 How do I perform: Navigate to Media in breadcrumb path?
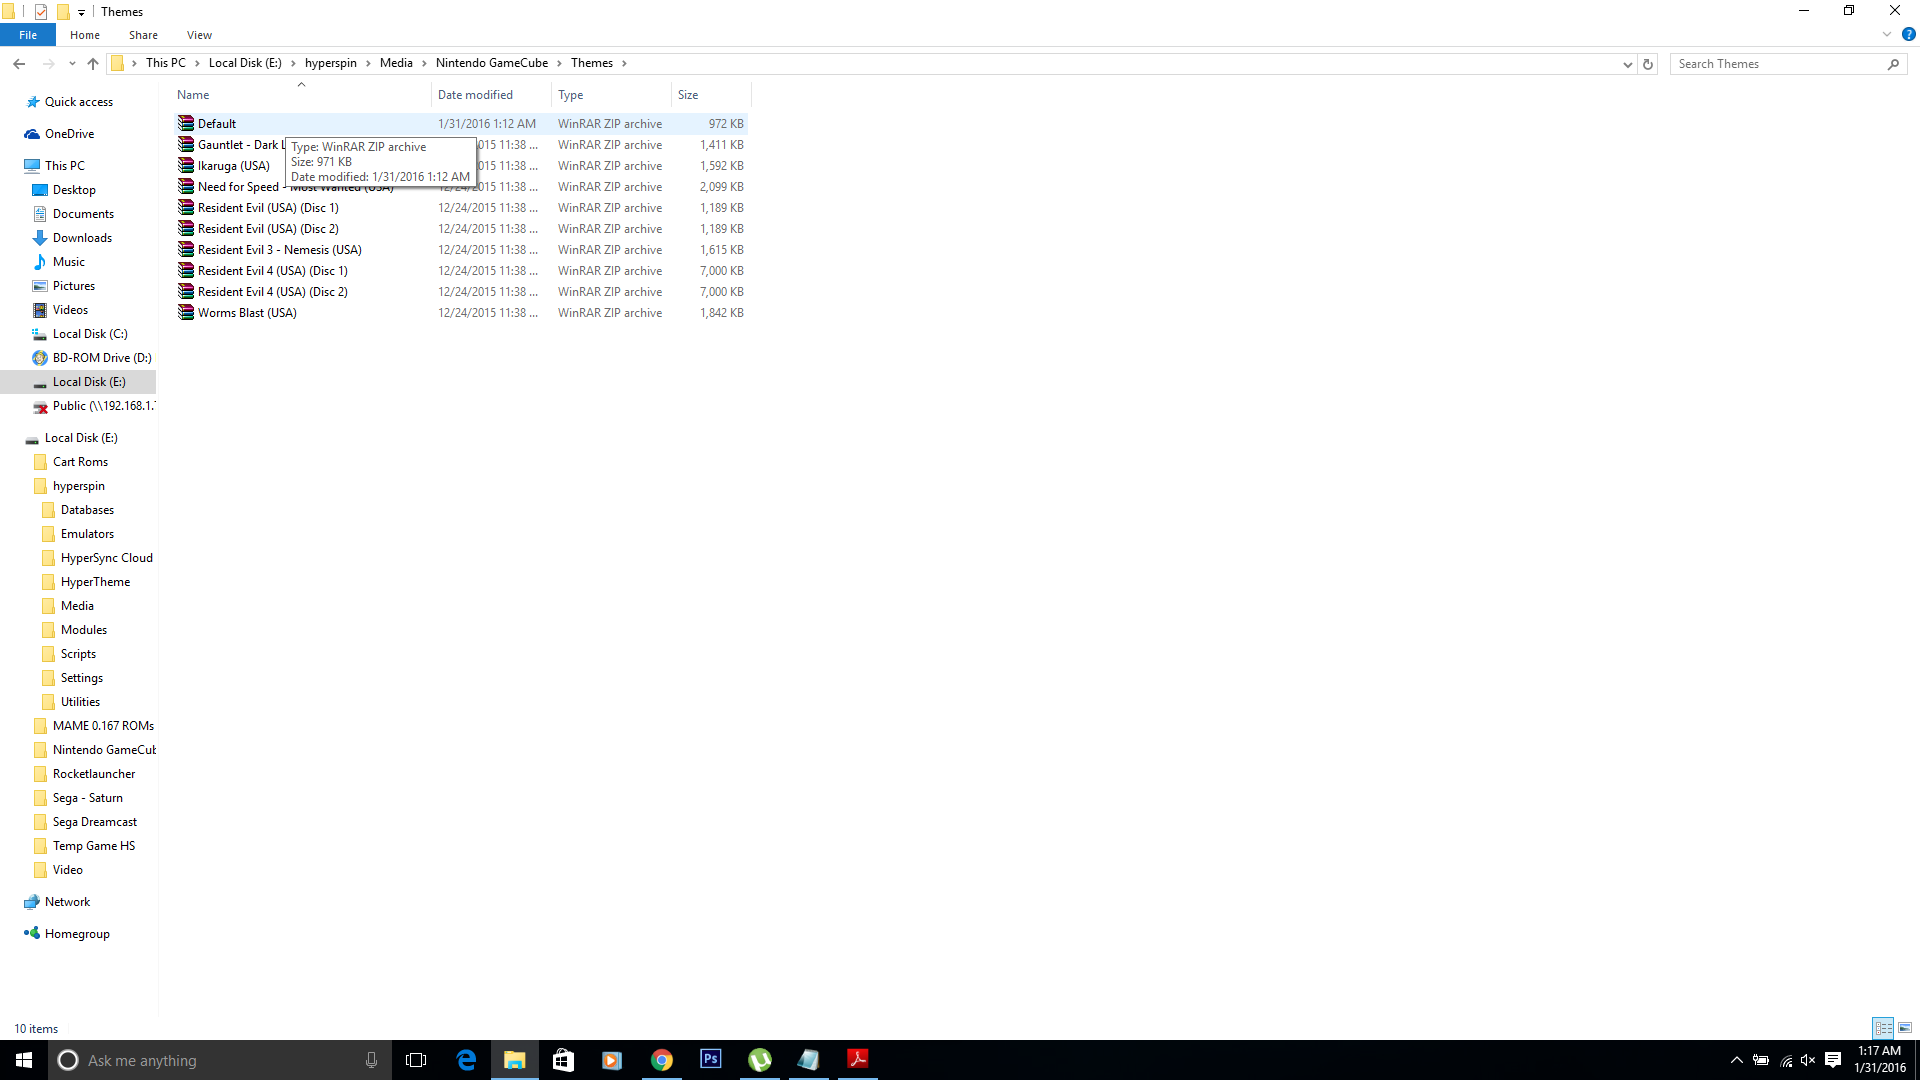point(396,63)
